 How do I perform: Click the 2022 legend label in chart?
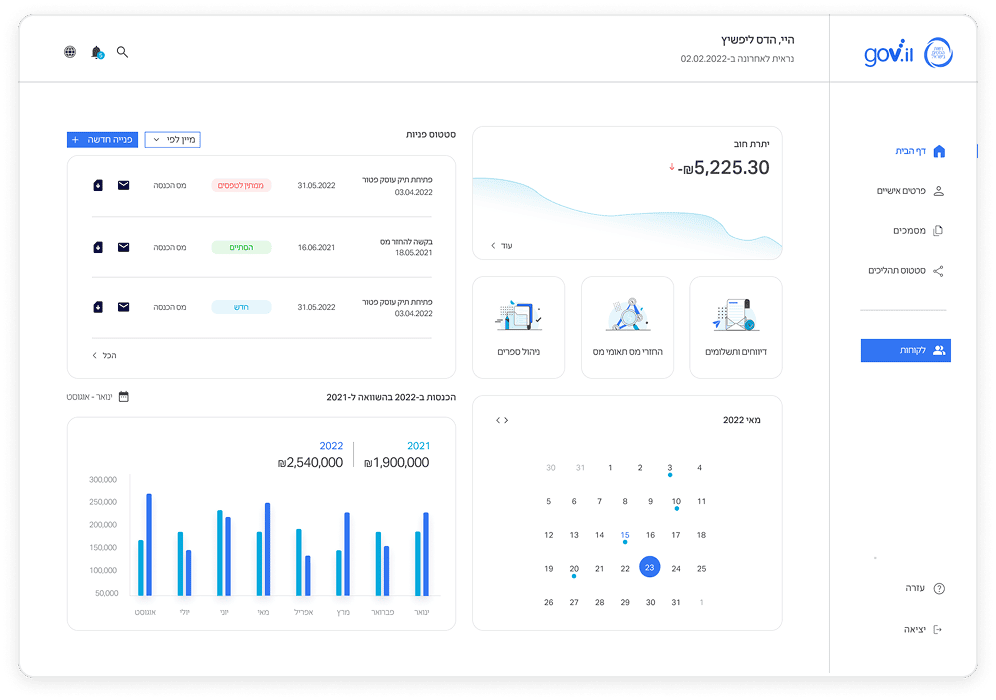tap(331, 446)
